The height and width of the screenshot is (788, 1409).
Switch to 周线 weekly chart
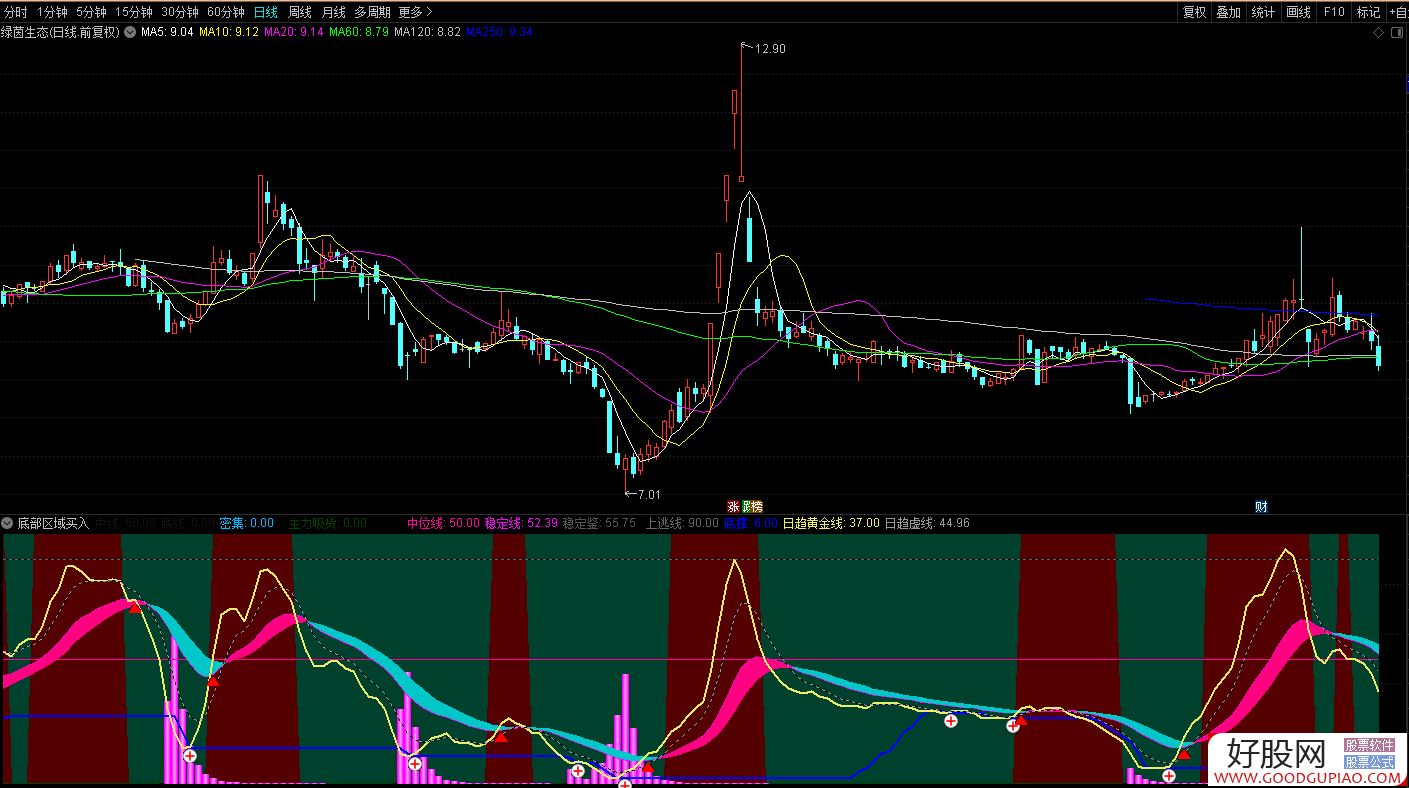click(300, 12)
